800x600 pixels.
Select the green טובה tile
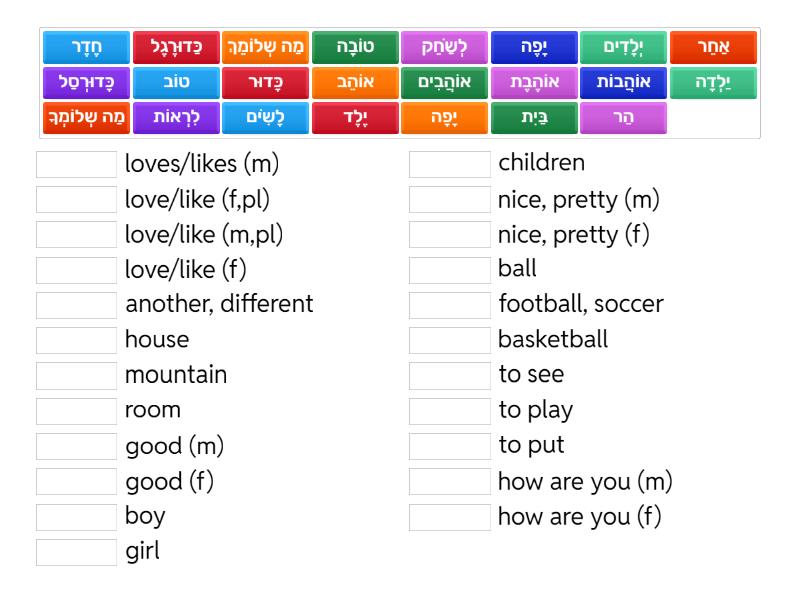point(355,47)
